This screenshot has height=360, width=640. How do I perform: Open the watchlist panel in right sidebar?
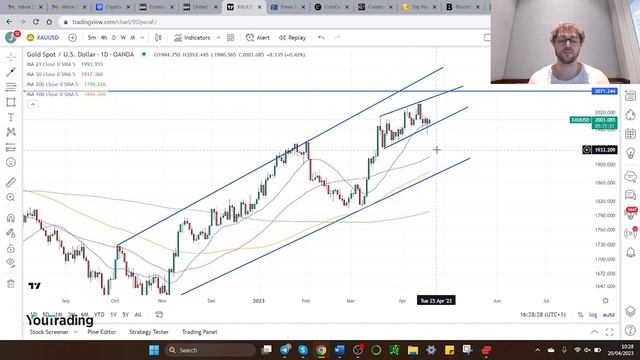631,96
